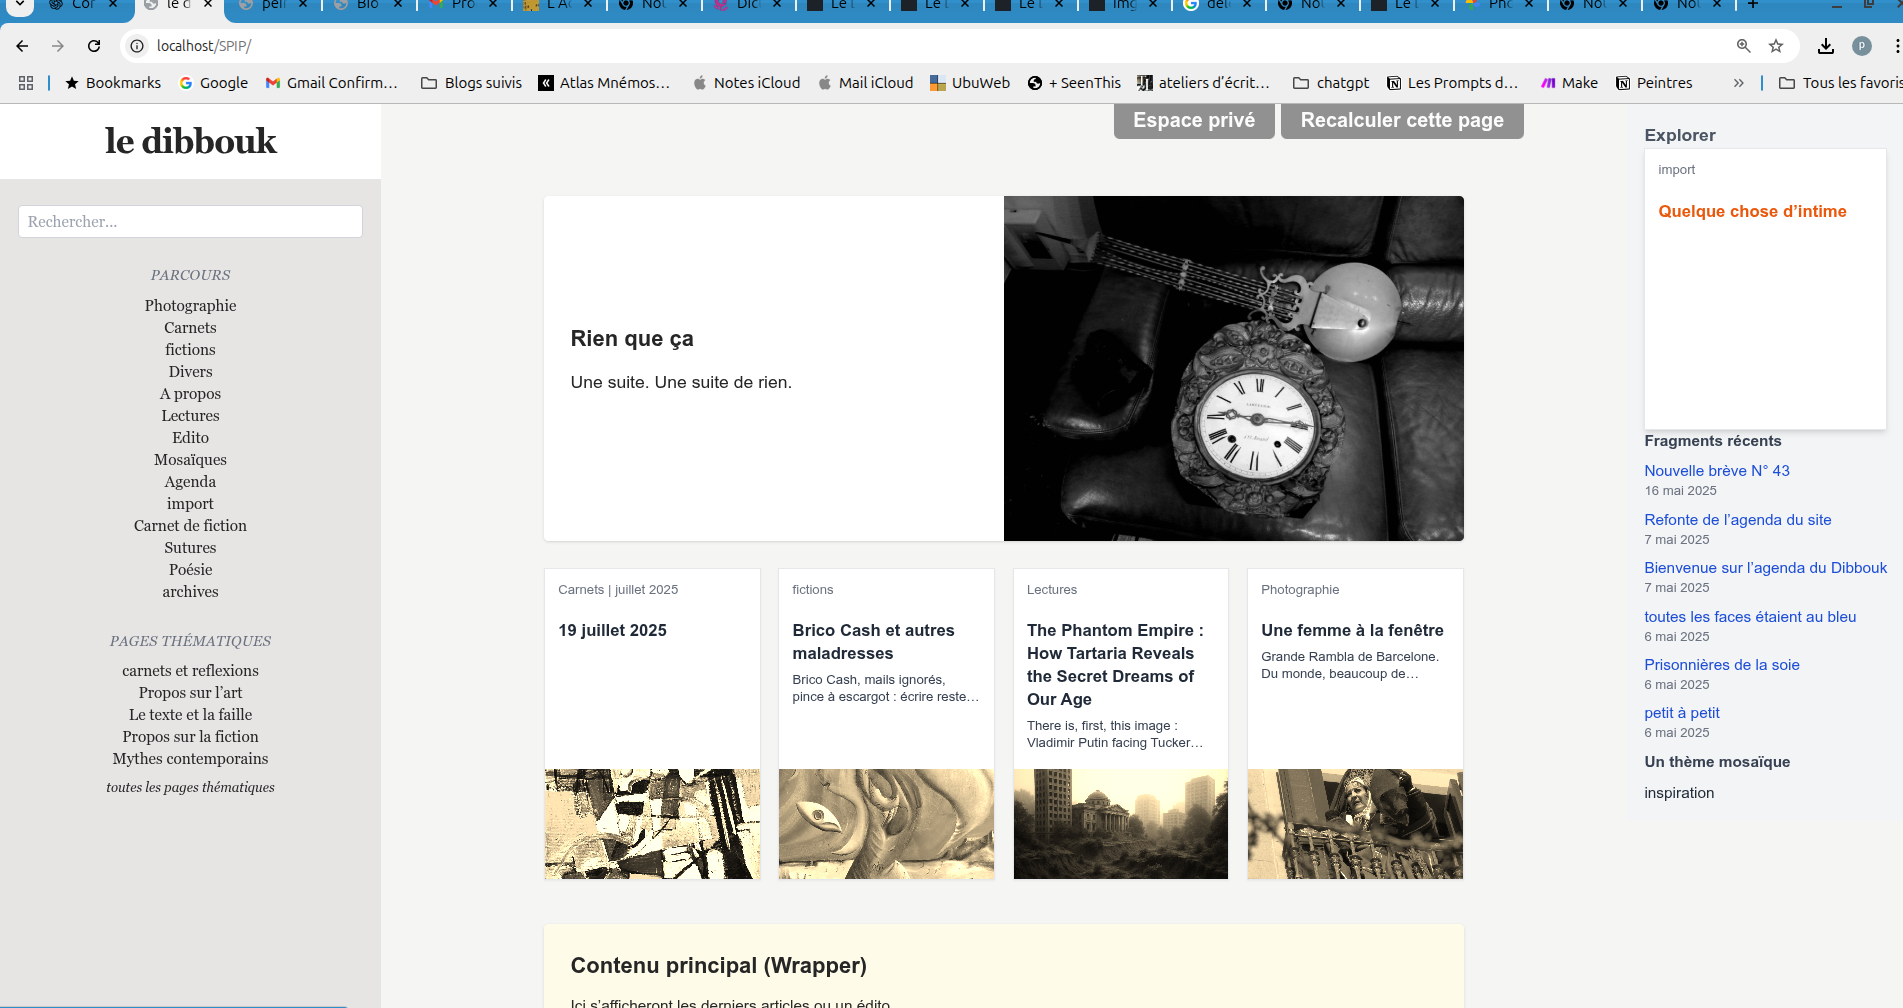Open the 'Tous les favoris' folder
The height and width of the screenshot is (1008, 1903).
1840,83
